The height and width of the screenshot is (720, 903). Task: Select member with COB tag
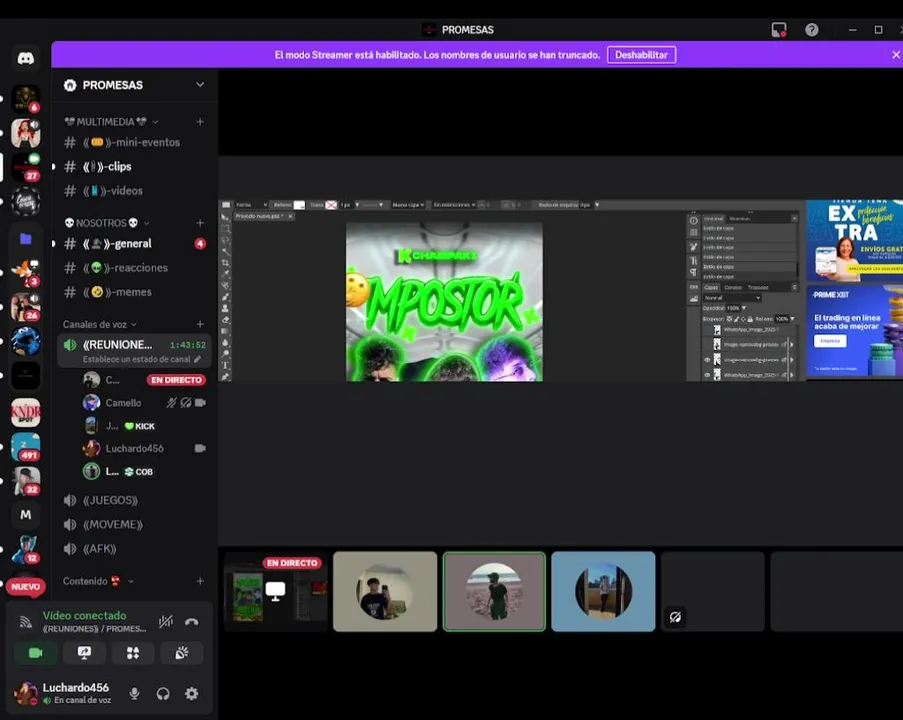[x=144, y=471]
